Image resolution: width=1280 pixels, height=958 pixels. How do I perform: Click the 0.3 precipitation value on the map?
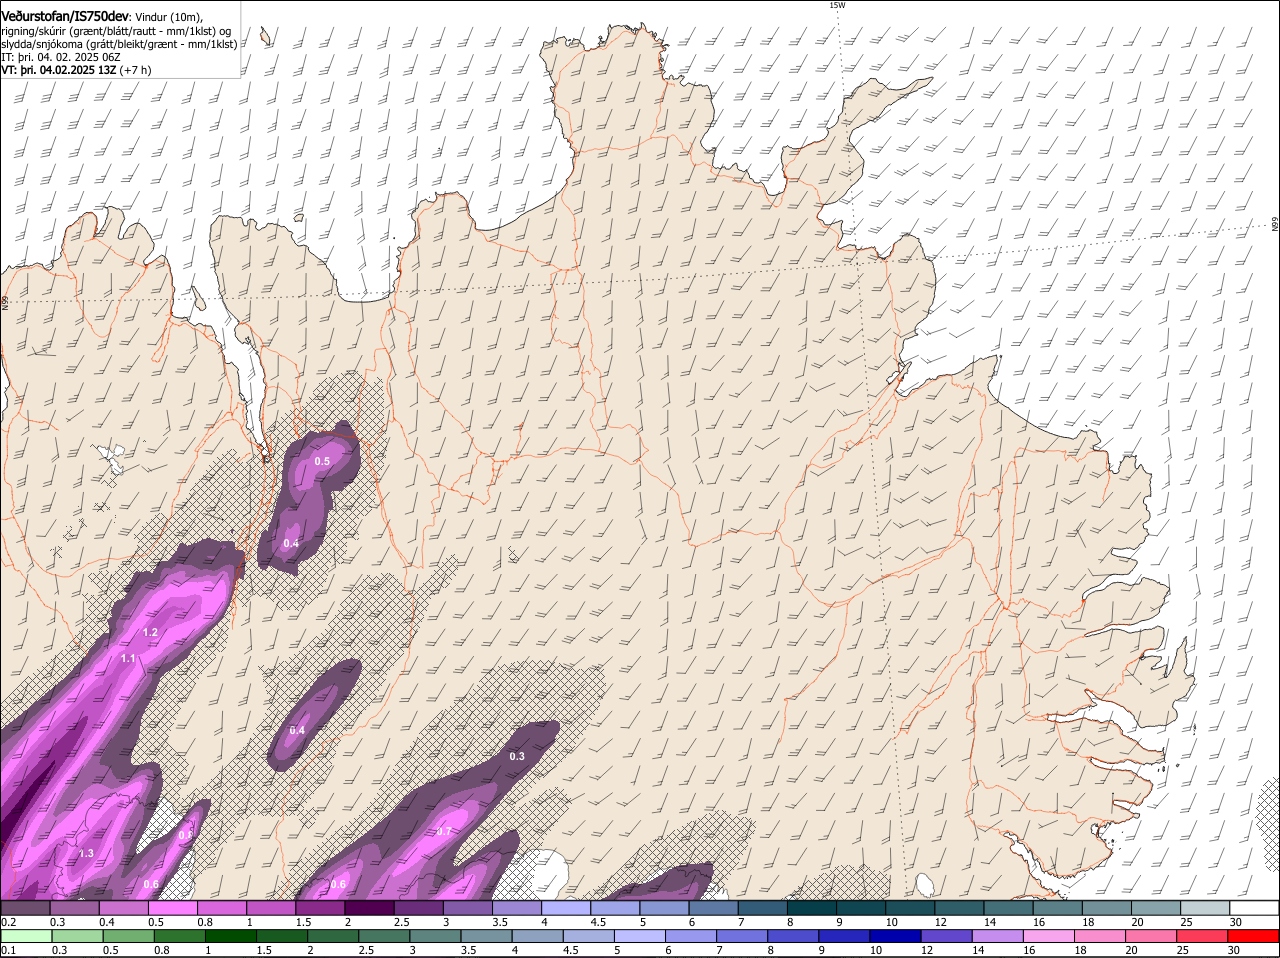point(517,756)
